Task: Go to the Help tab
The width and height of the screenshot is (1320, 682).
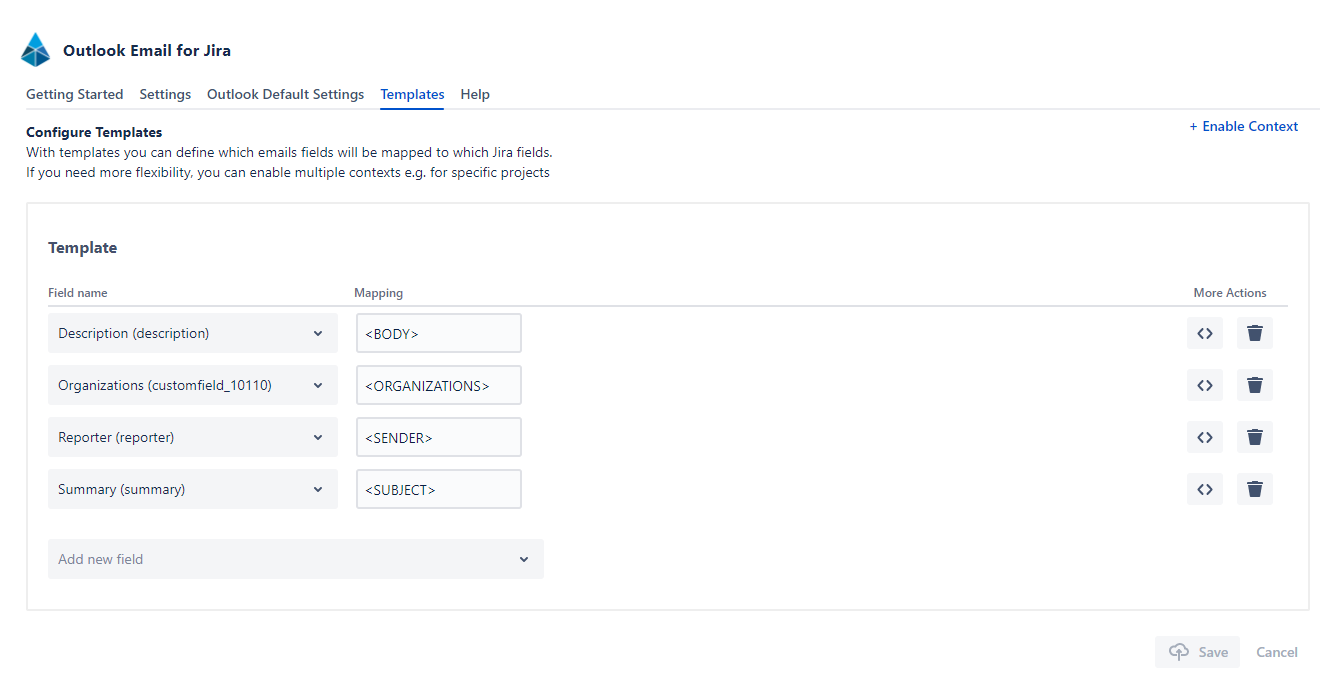Action: [x=475, y=94]
